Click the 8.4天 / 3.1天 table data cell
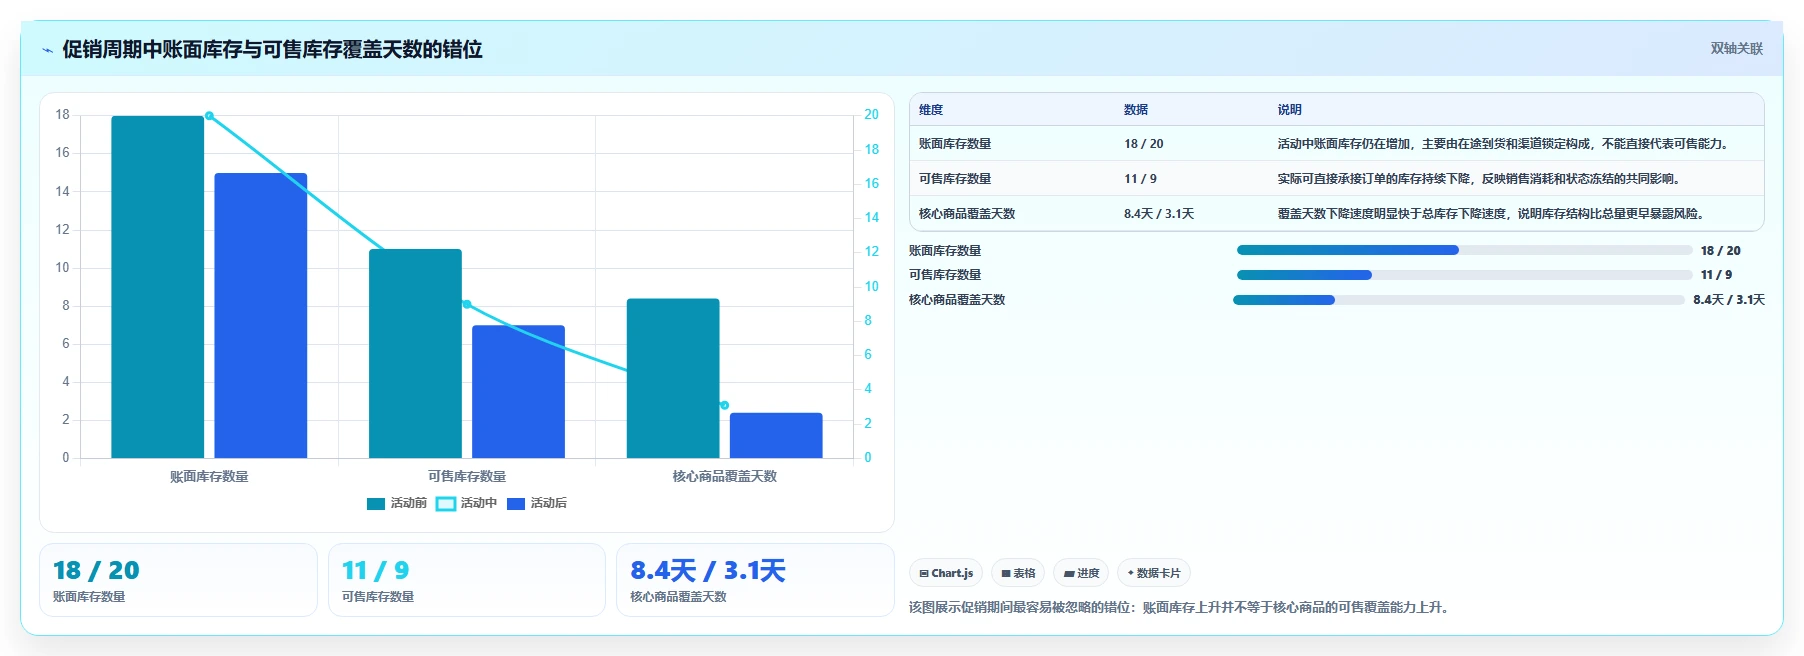Image resolution: width=1804 pixels, height=656 pixels. click(1159, 214)
